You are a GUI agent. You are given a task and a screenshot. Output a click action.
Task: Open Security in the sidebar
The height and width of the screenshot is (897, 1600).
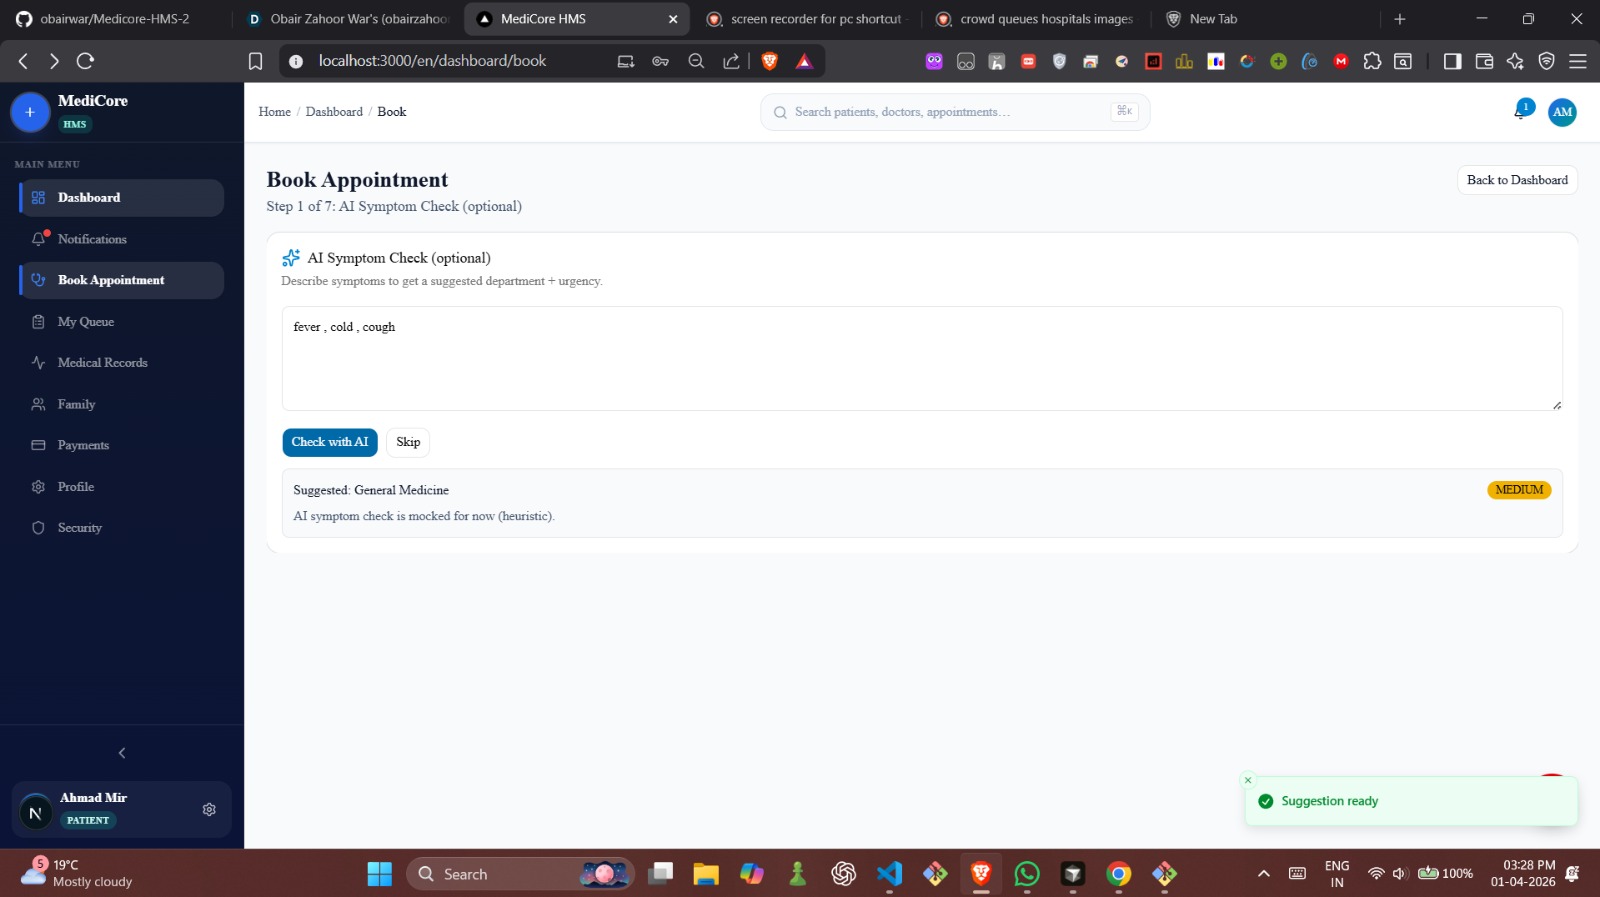click(x=121, y=528)
